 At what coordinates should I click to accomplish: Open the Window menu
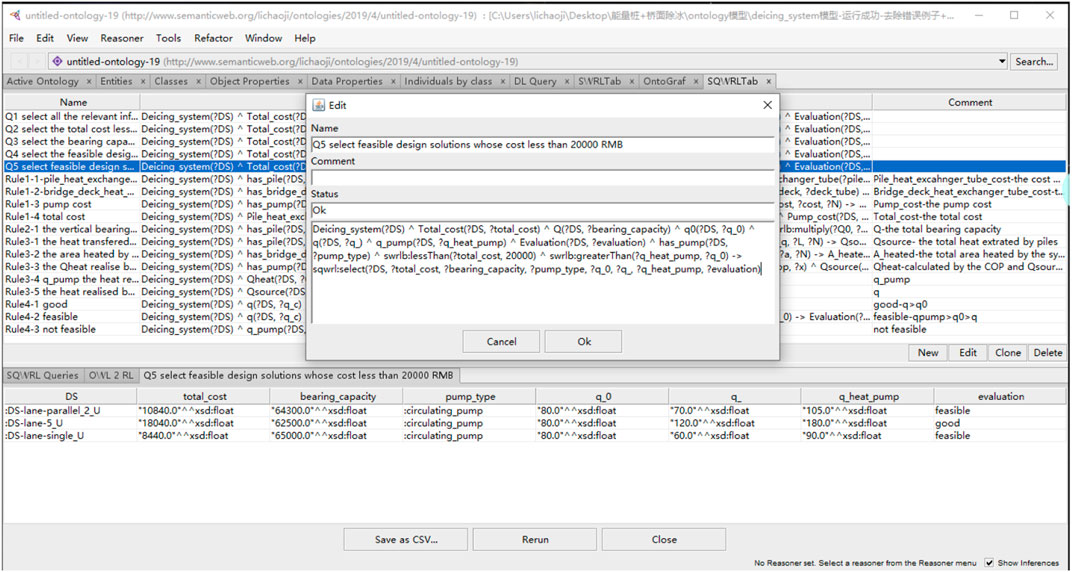pos(263,38)
